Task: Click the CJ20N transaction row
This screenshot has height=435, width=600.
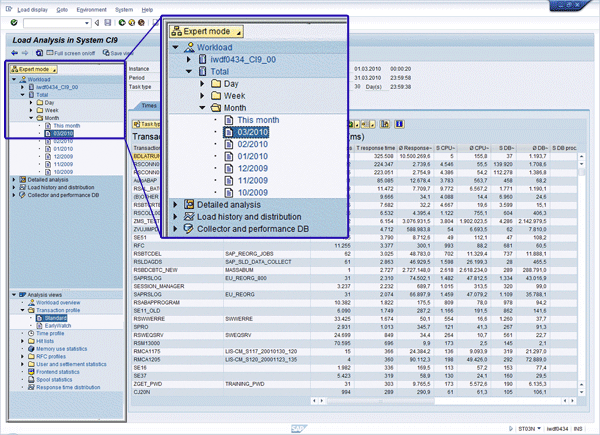Action: tap(355, 392)
